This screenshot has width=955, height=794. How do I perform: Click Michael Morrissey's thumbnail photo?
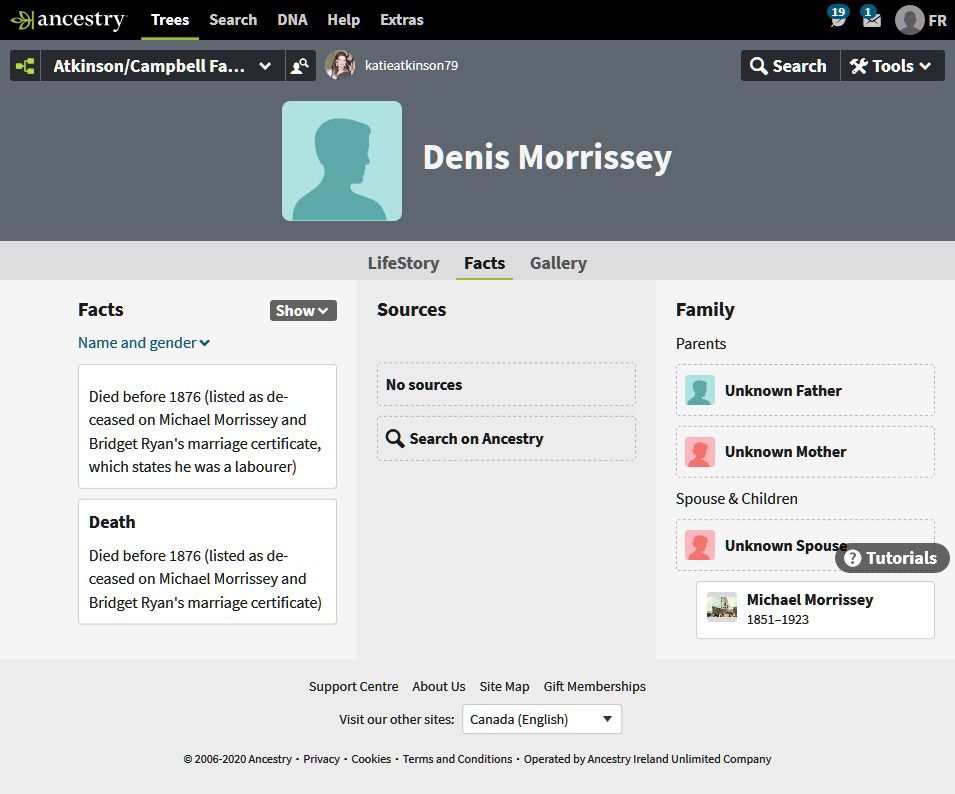(x=722, y=607)
